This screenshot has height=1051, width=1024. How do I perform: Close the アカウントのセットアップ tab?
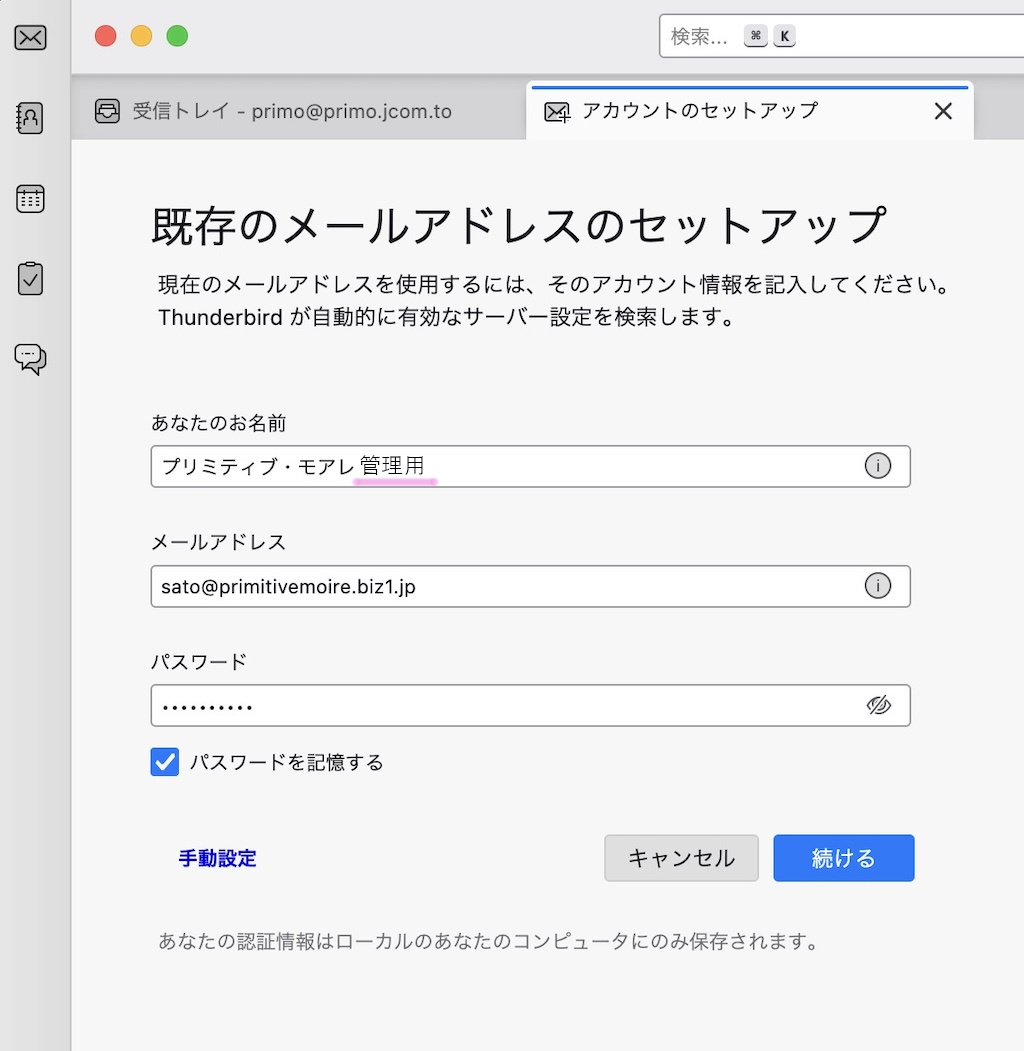click(942, 111)
